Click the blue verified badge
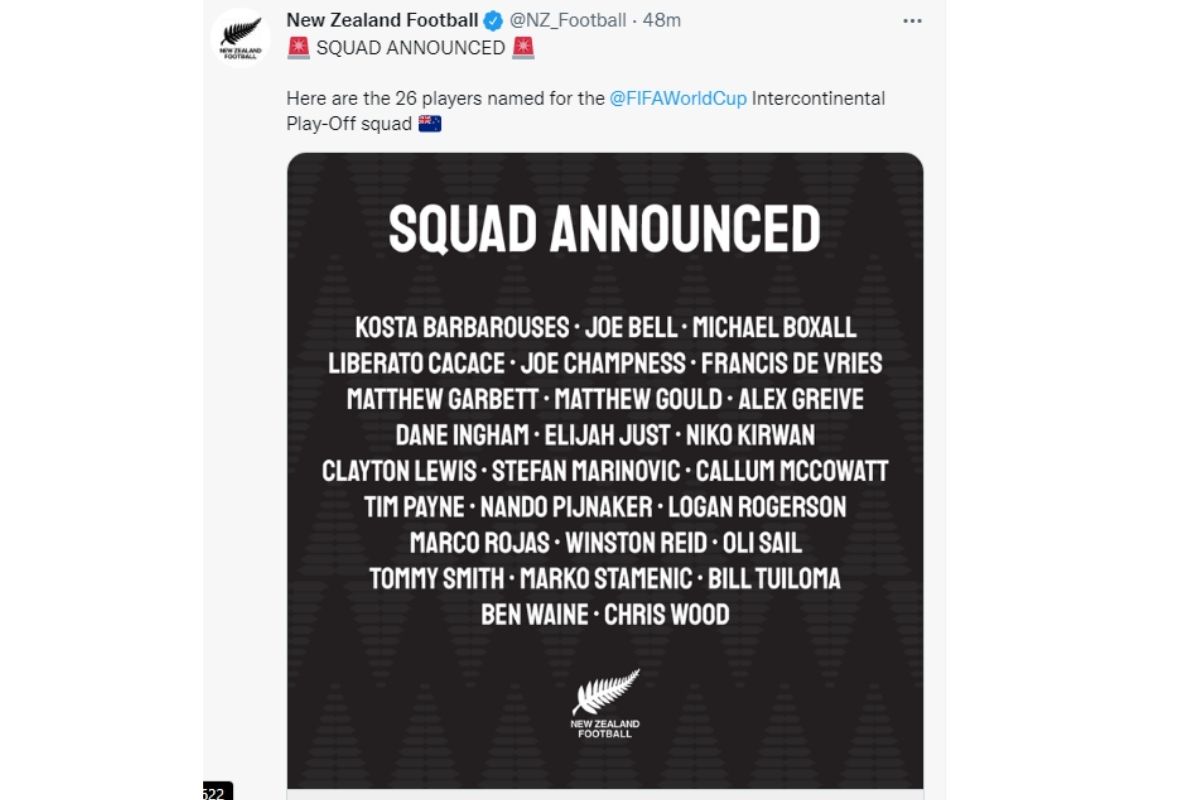 click(493, 21)
